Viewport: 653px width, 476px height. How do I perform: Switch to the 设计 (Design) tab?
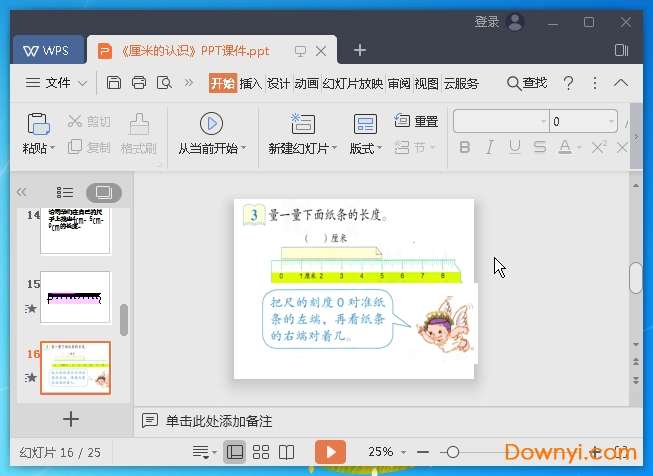278,83
